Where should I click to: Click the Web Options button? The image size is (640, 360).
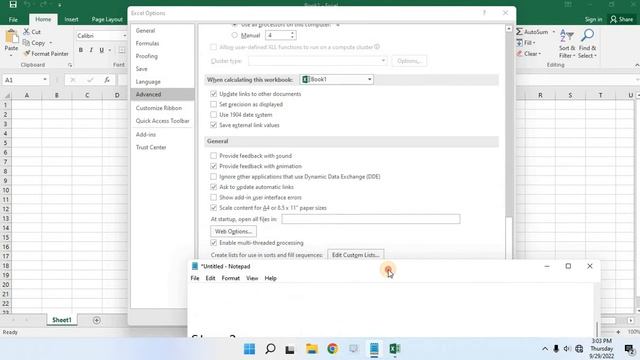click(233, 231)
